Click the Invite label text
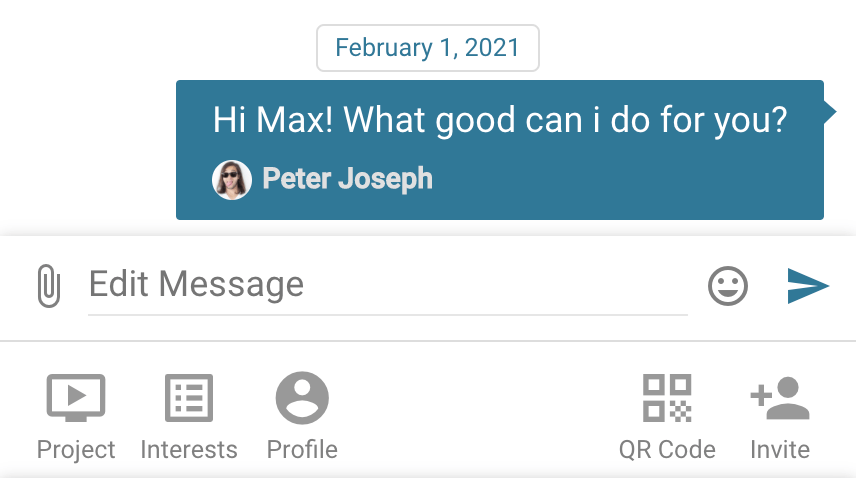The height and width of the screenshot is (478, 856). coord(780,450)
